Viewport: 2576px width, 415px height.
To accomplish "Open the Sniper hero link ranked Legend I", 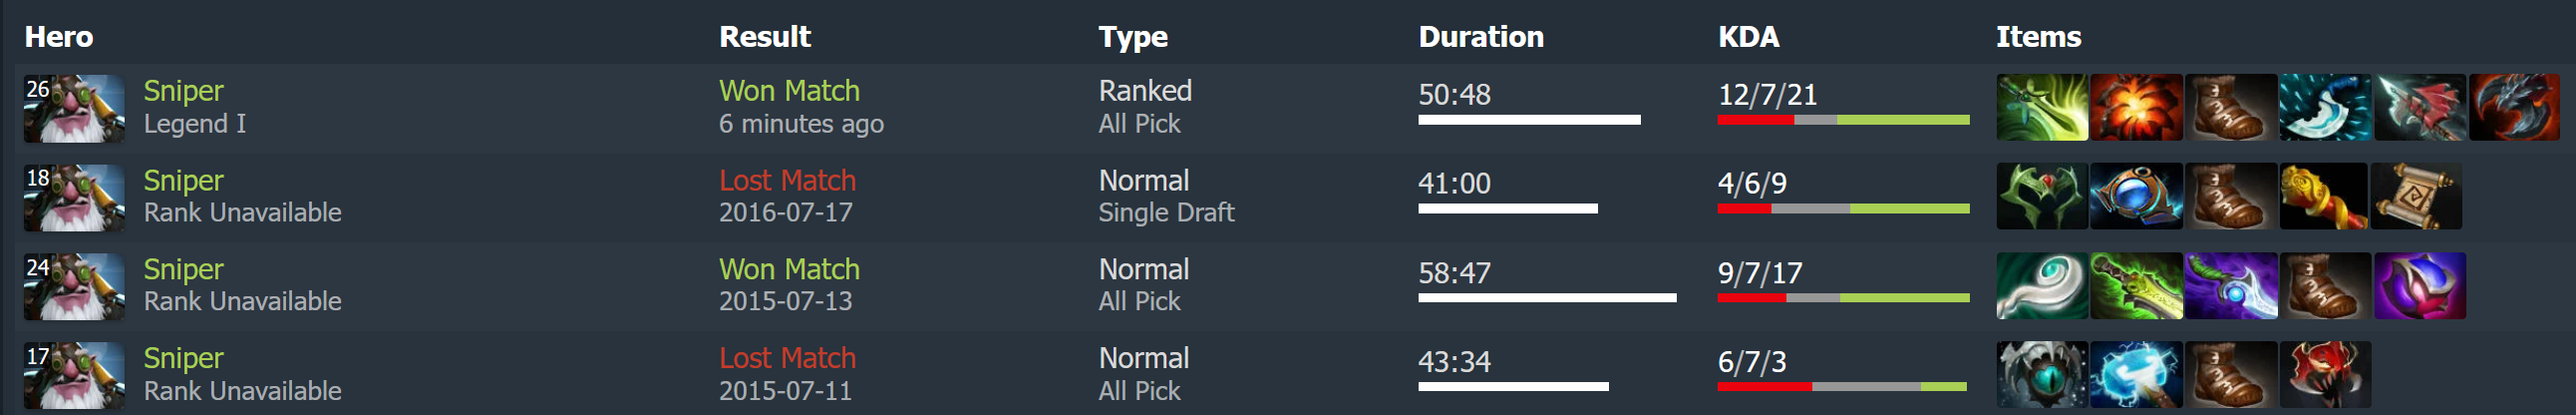I will [x=183, y=91].
